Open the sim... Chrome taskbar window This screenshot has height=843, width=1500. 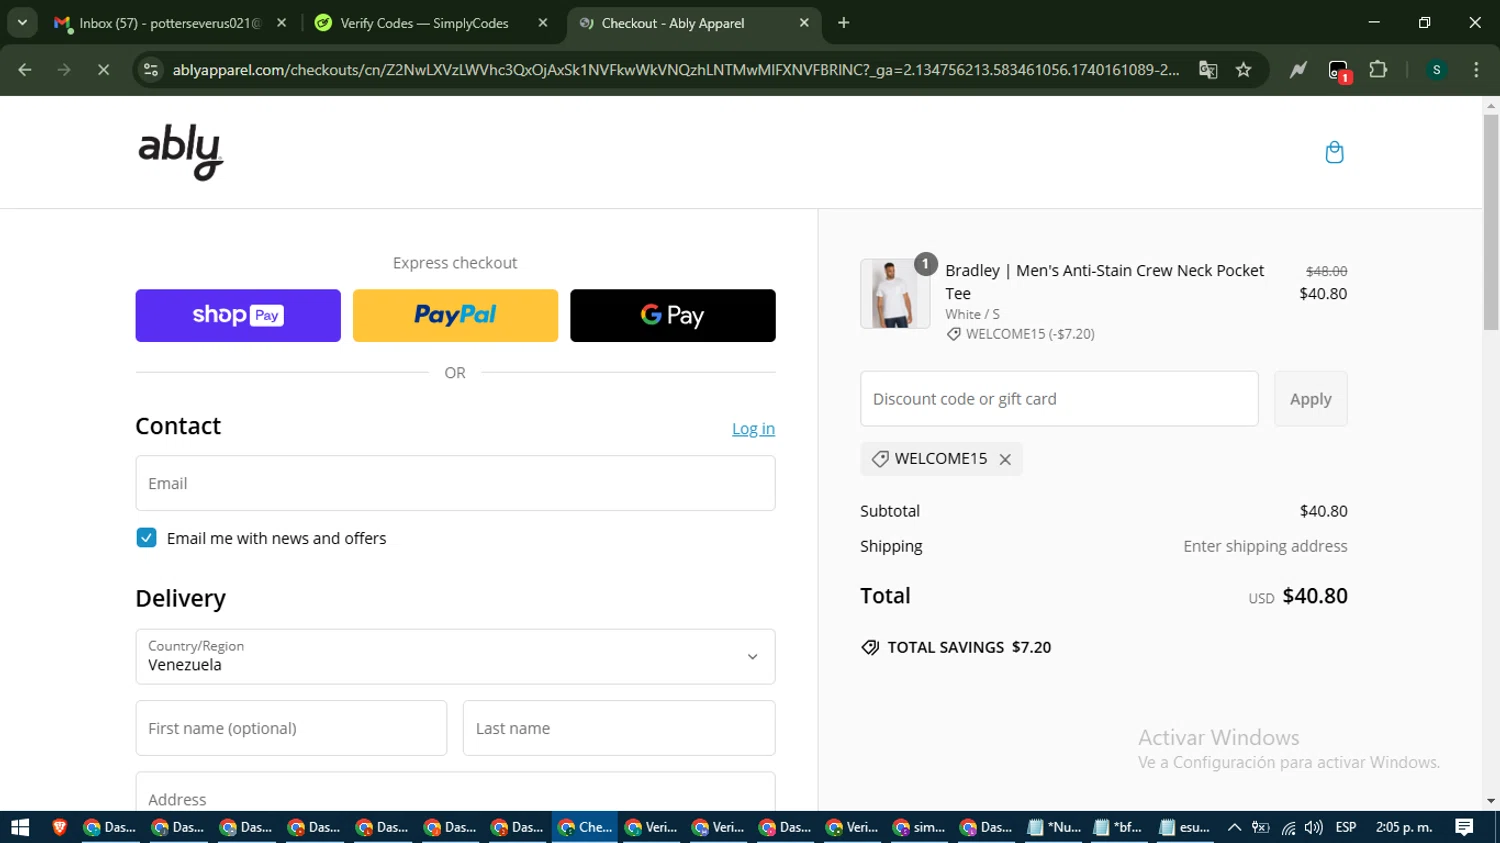(x=919, y=827)
